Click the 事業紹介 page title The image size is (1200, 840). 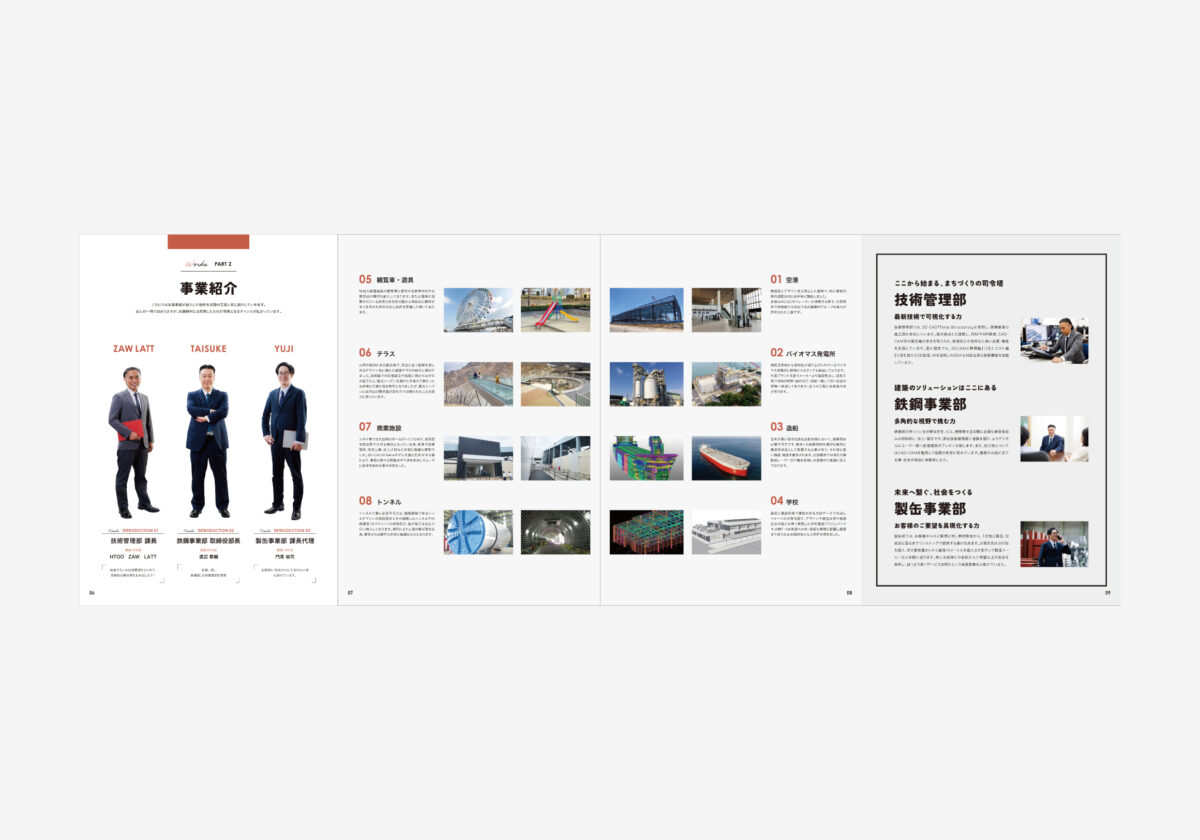click(x=208, y=288)
